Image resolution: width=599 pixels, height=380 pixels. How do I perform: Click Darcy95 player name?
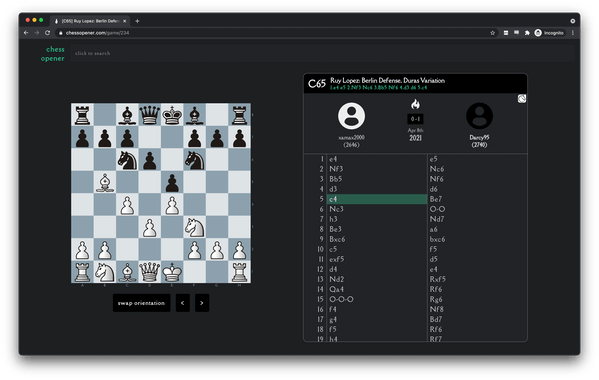pyautogui.click(x=479, y=137)
